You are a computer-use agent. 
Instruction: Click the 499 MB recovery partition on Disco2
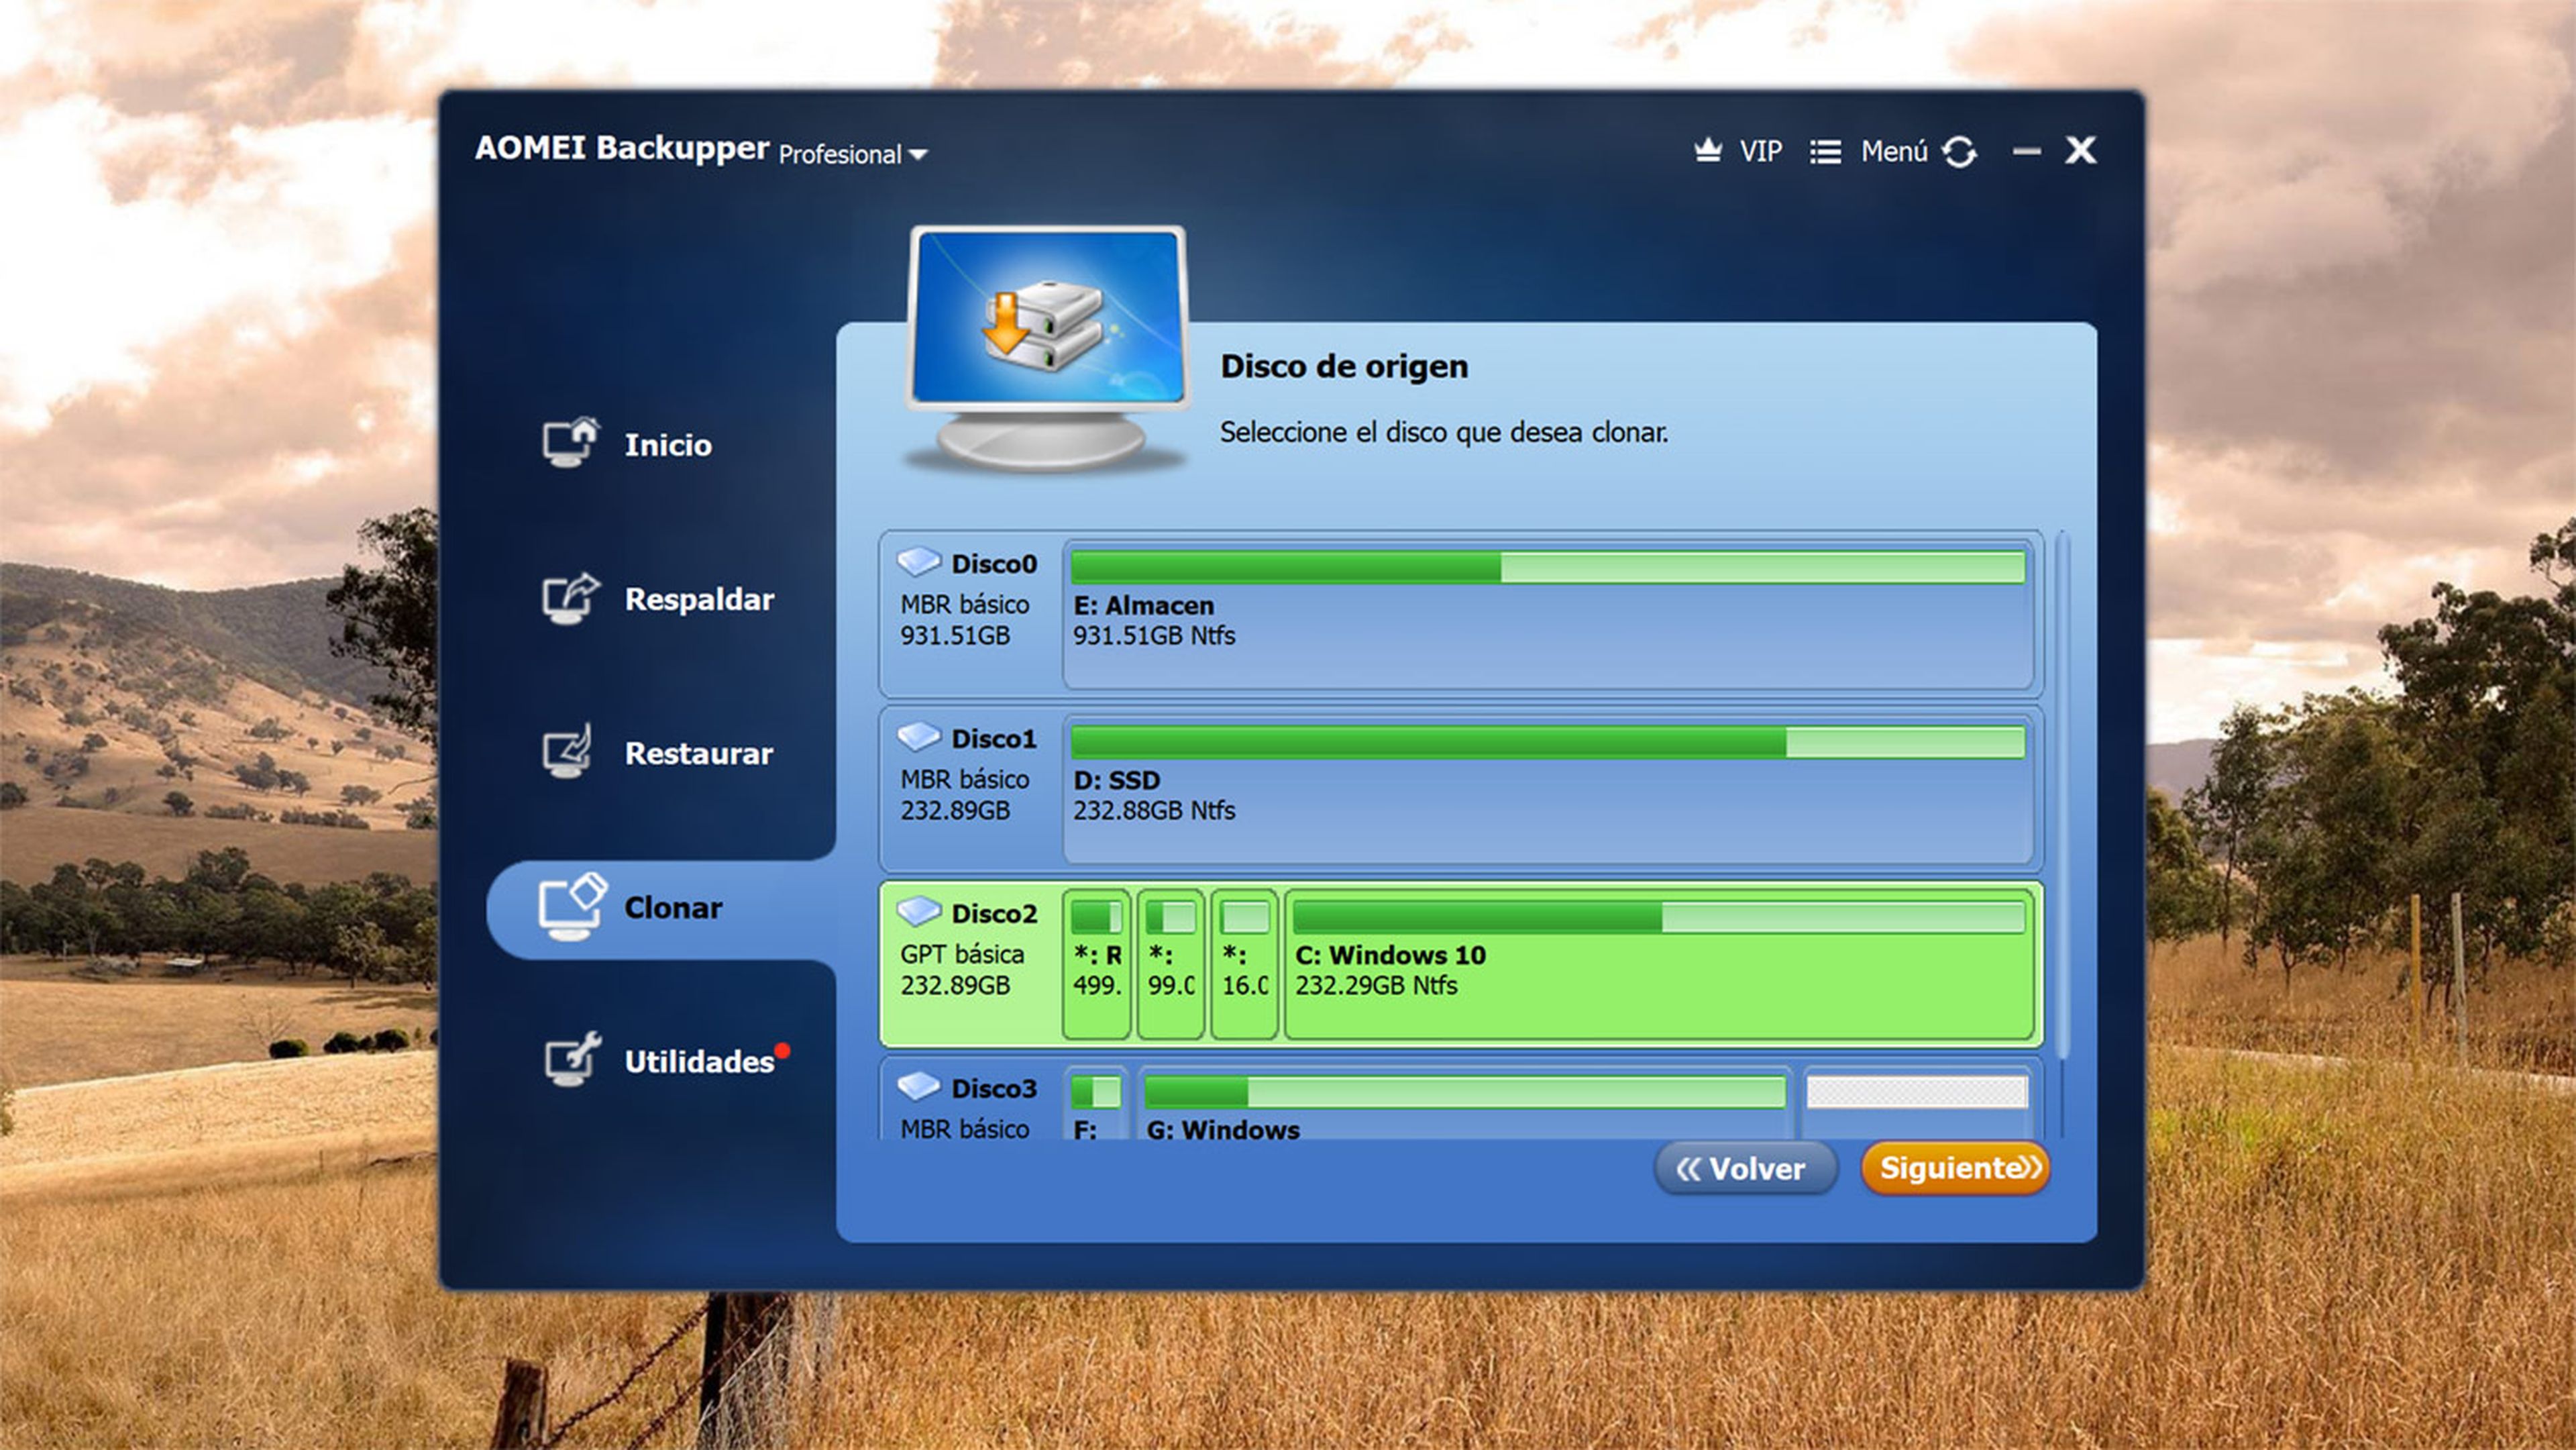tap(1097, 964)
